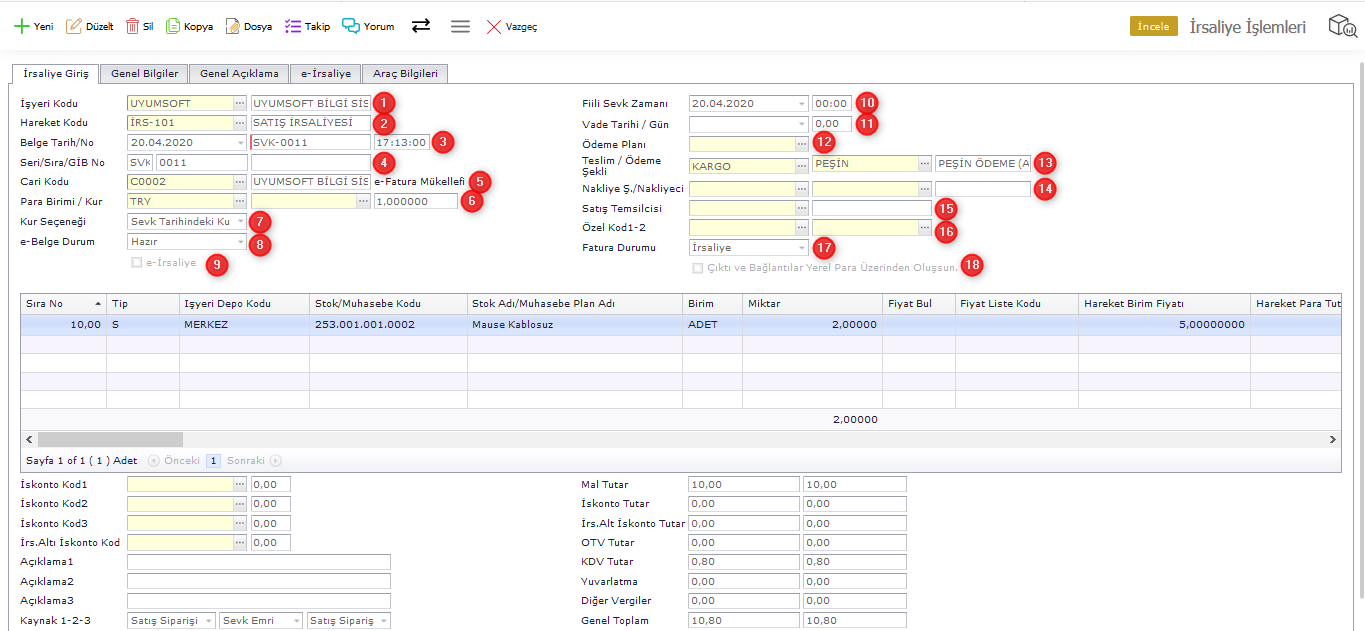
Task: Open the Araç Bilgileri tab
Action: tap(405, 74)
